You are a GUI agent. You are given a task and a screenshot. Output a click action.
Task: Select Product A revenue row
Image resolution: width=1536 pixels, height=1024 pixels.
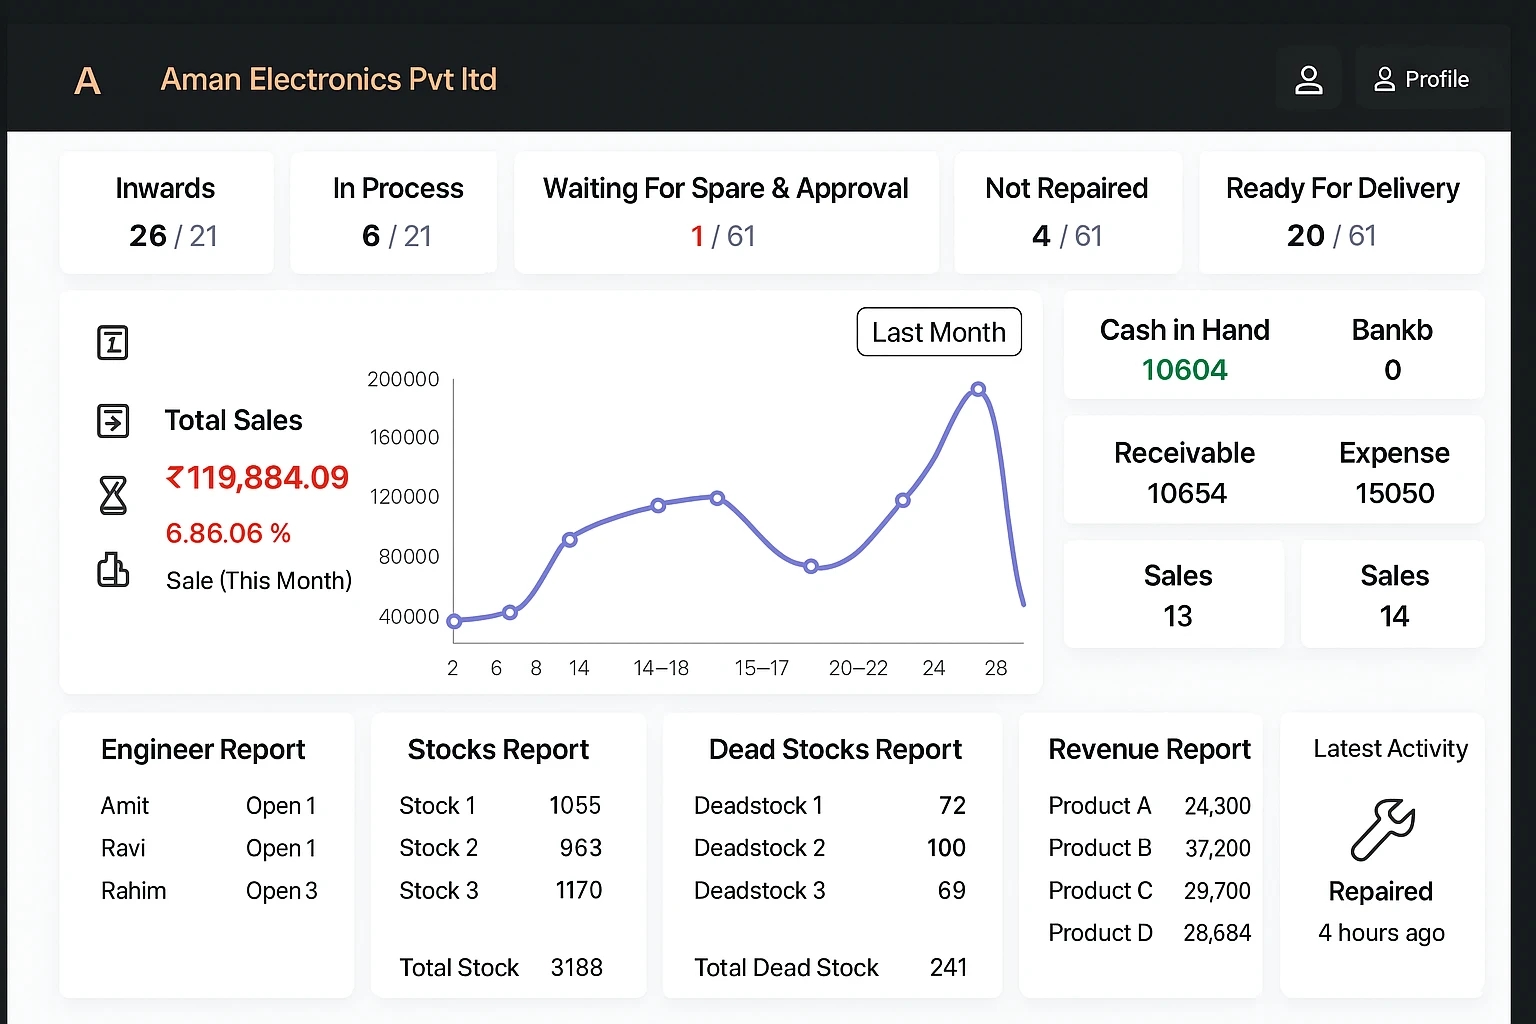coord(1149,806)
